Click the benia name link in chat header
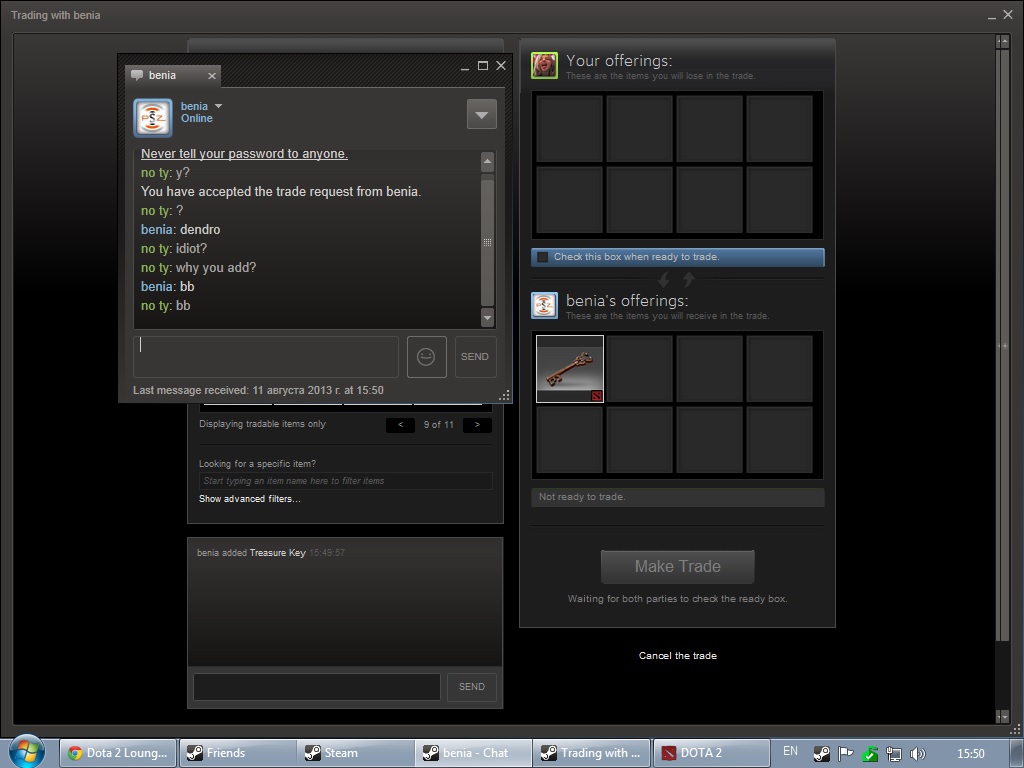 194,106
